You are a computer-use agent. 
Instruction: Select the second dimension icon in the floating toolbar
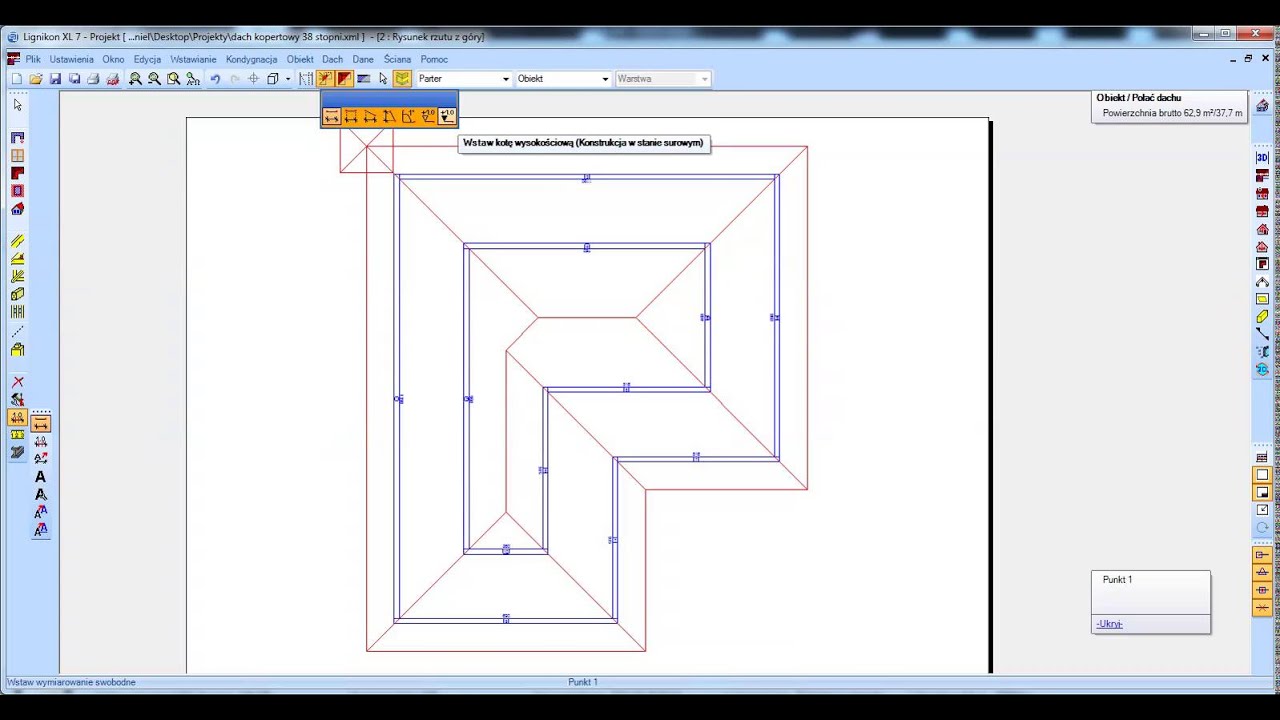pos(351,117)
